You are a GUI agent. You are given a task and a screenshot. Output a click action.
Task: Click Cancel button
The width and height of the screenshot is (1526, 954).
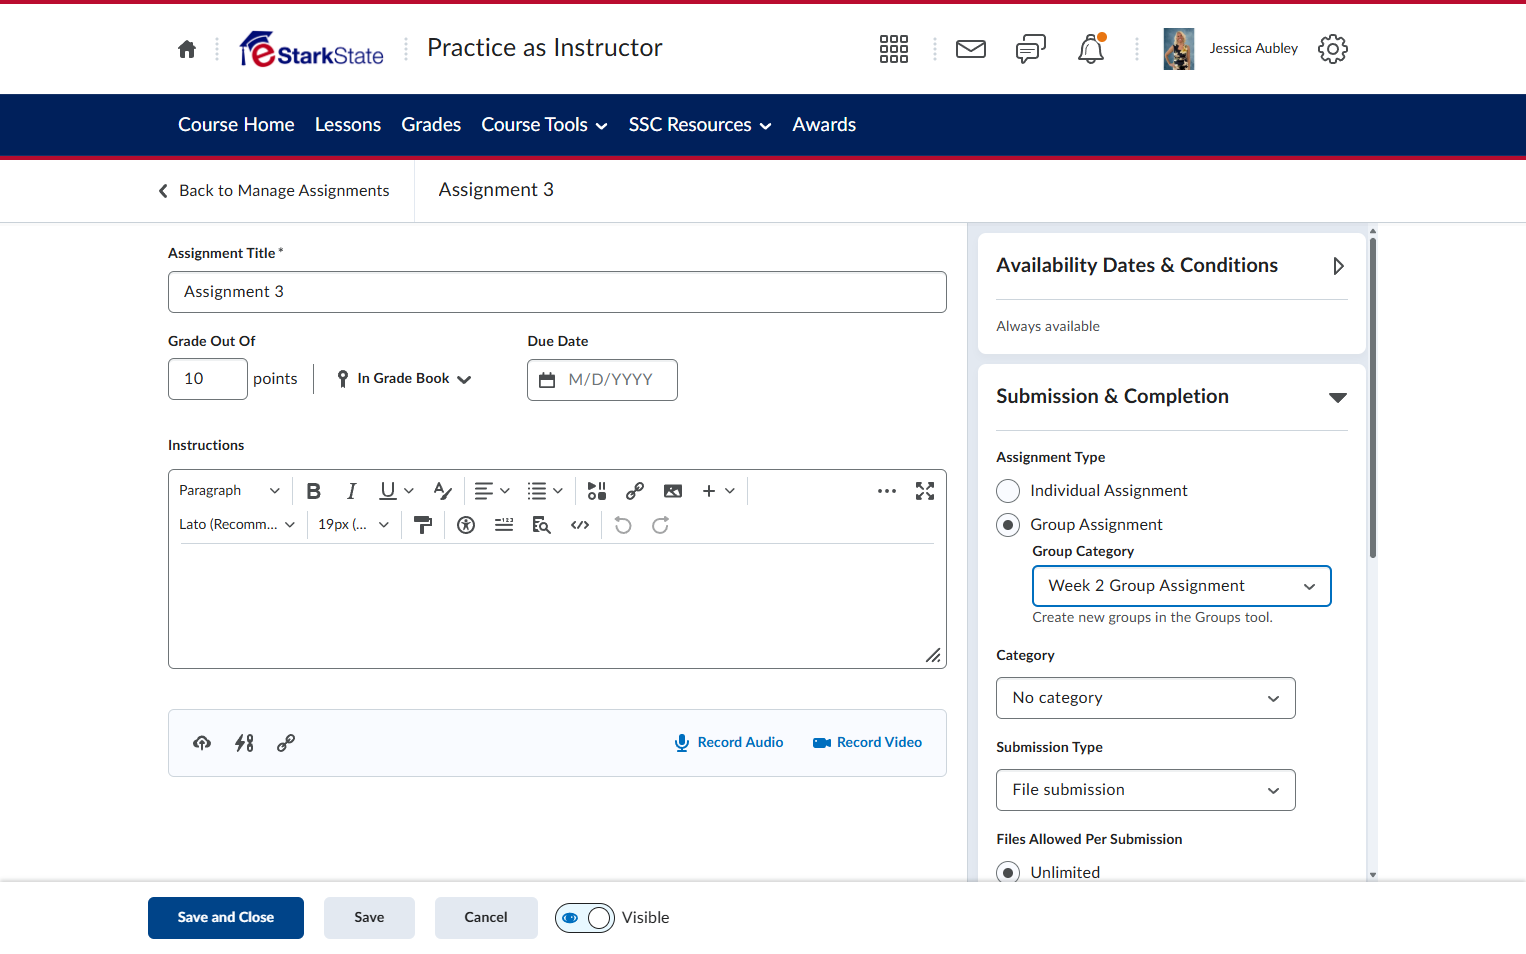pyautogui.click(x=486, y=918)
